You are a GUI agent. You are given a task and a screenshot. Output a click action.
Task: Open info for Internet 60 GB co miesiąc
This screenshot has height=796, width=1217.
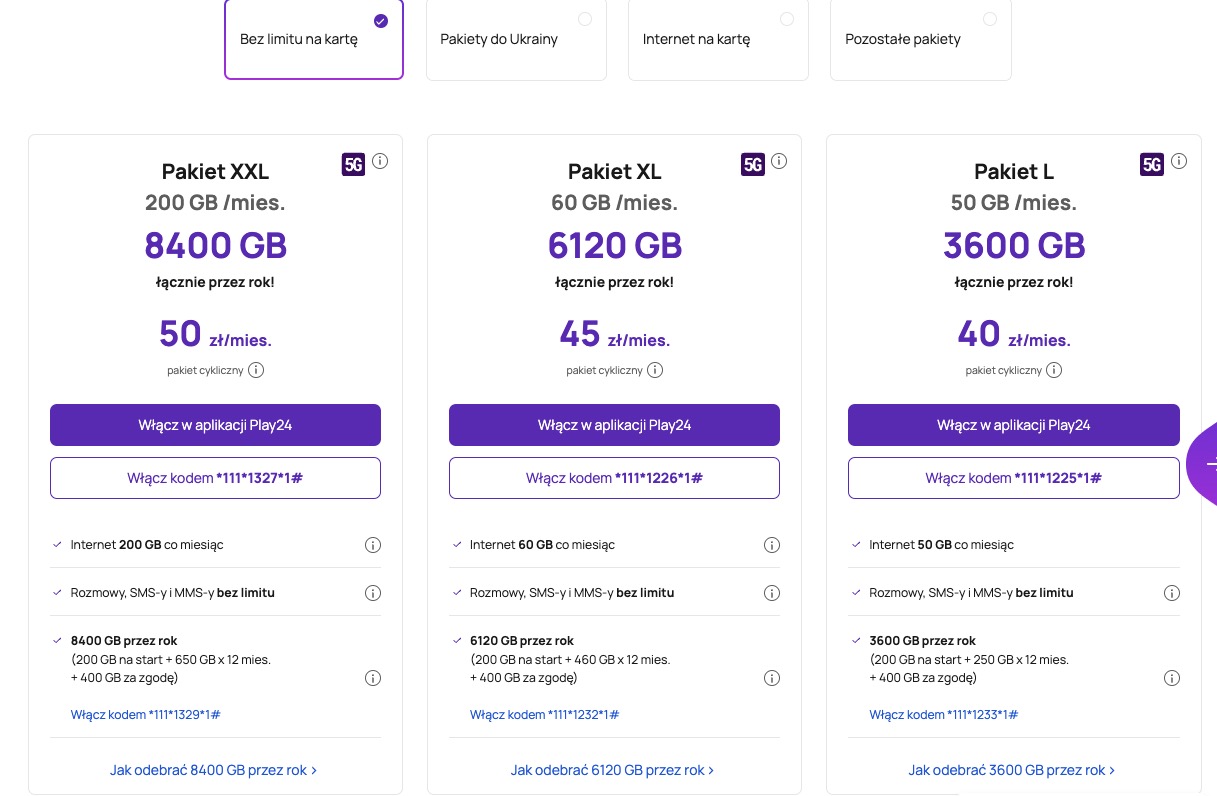(x=772, y=545)
